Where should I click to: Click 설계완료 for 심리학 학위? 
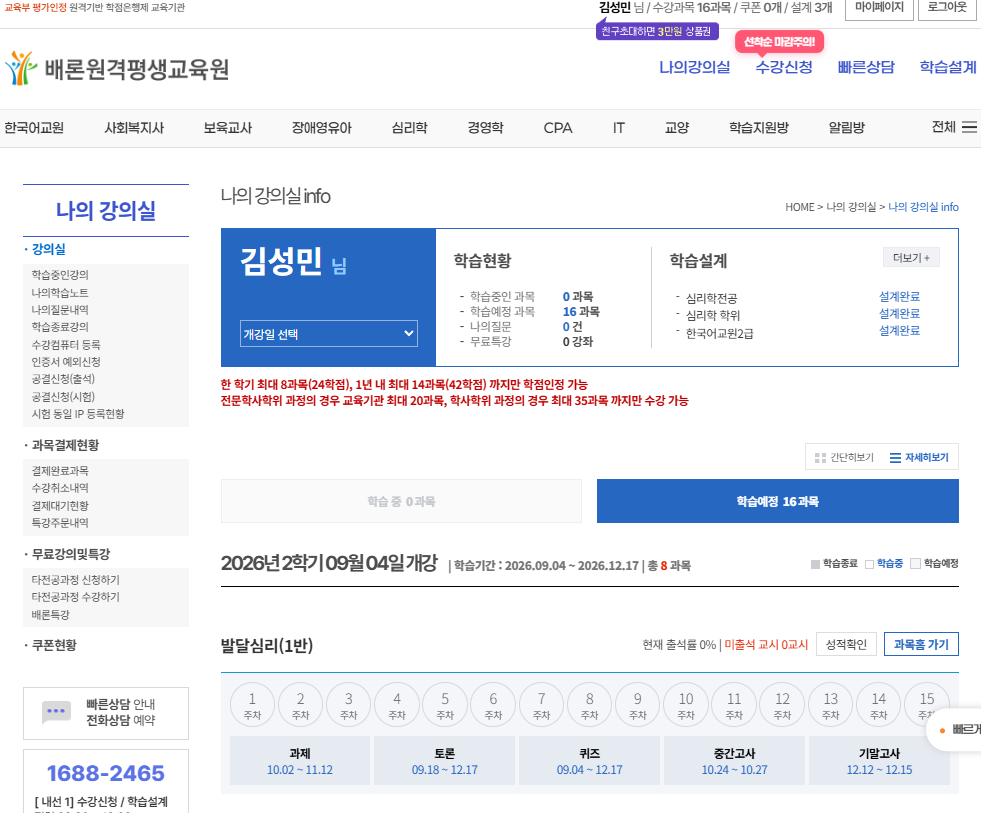(899, 314)
